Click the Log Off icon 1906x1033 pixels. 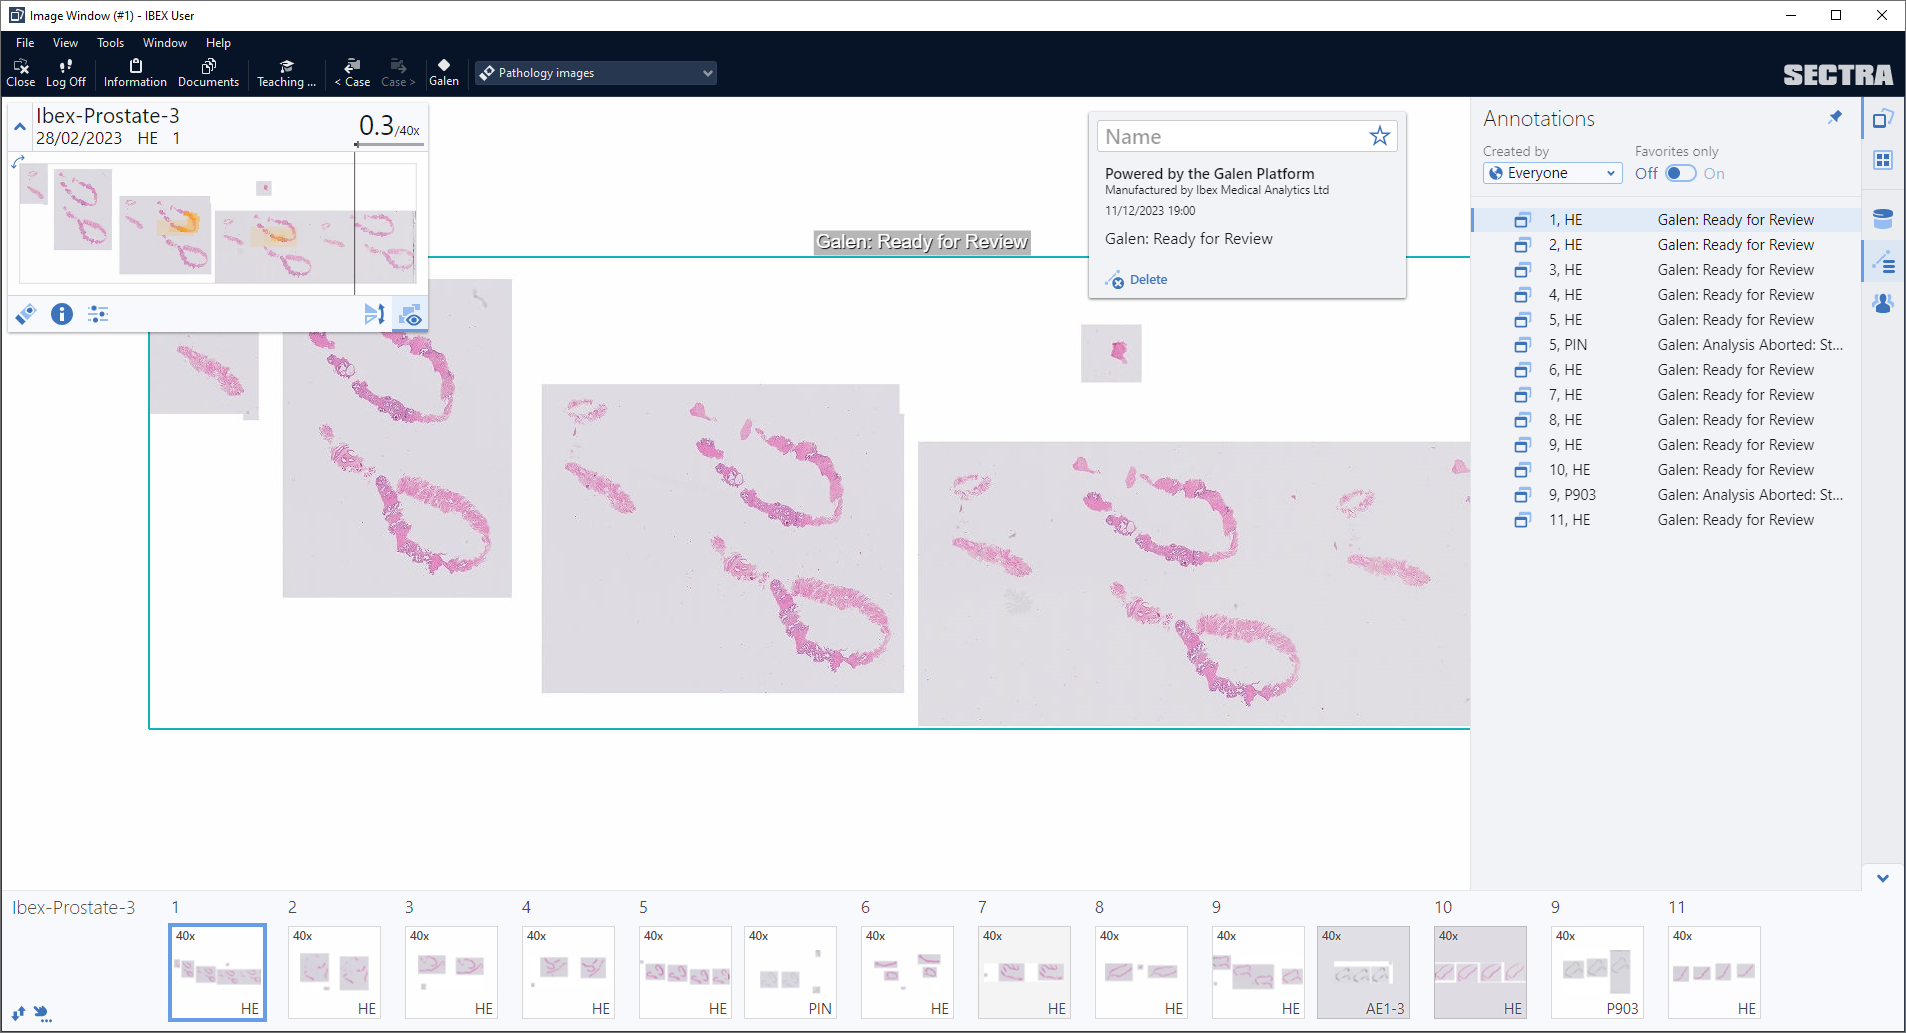pyautogui.click(x=66, y=72)
